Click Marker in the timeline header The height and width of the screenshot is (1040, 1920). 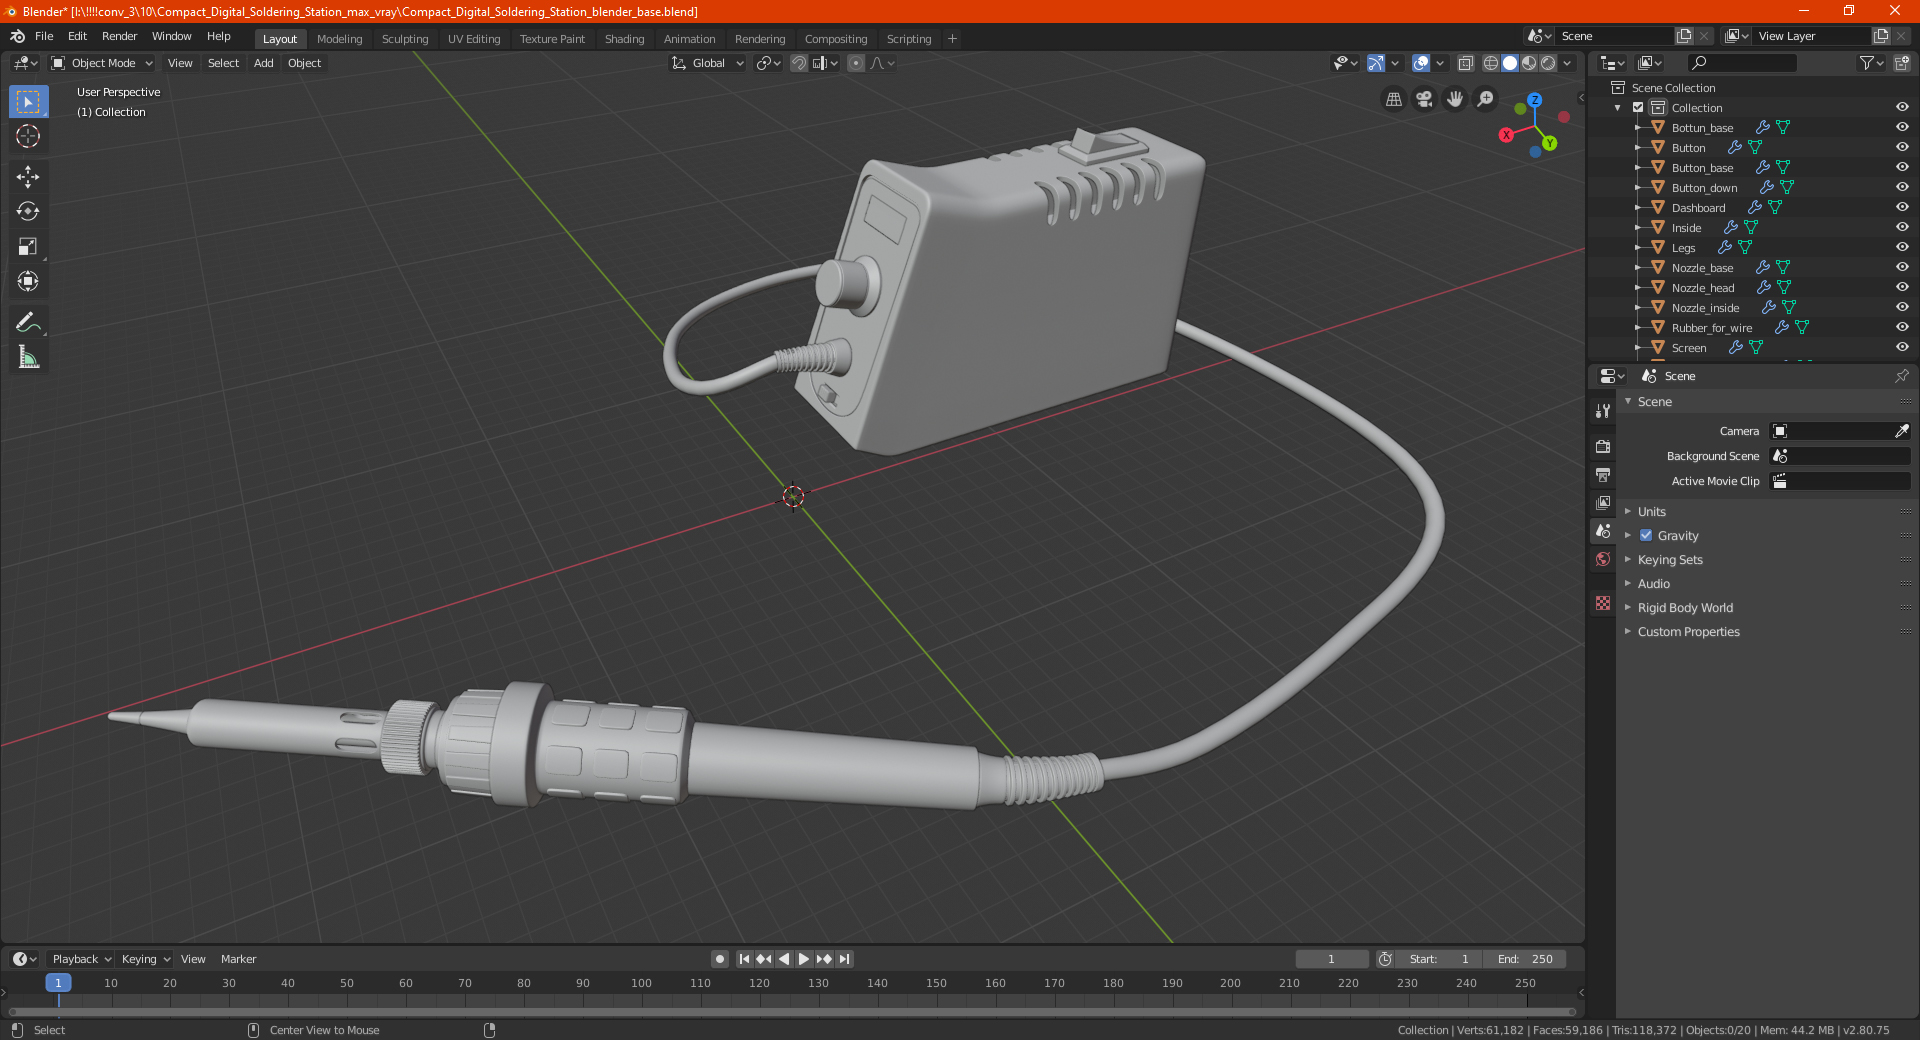[x=238, y=959]
